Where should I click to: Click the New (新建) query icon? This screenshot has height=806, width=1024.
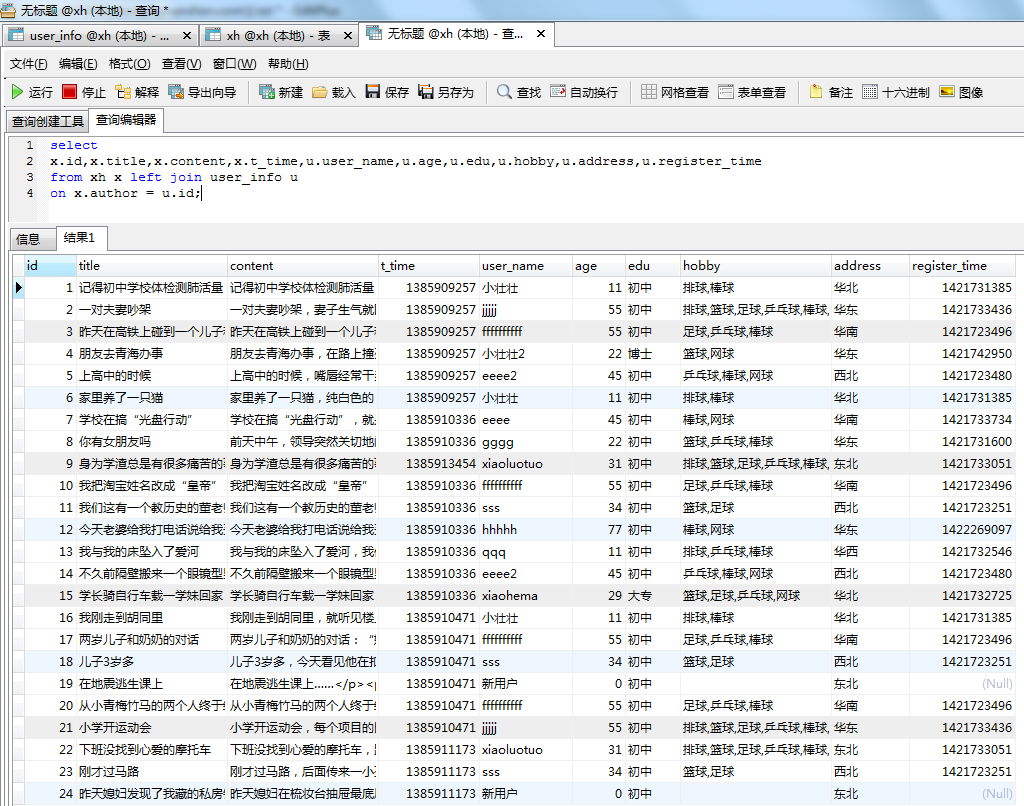266,92
